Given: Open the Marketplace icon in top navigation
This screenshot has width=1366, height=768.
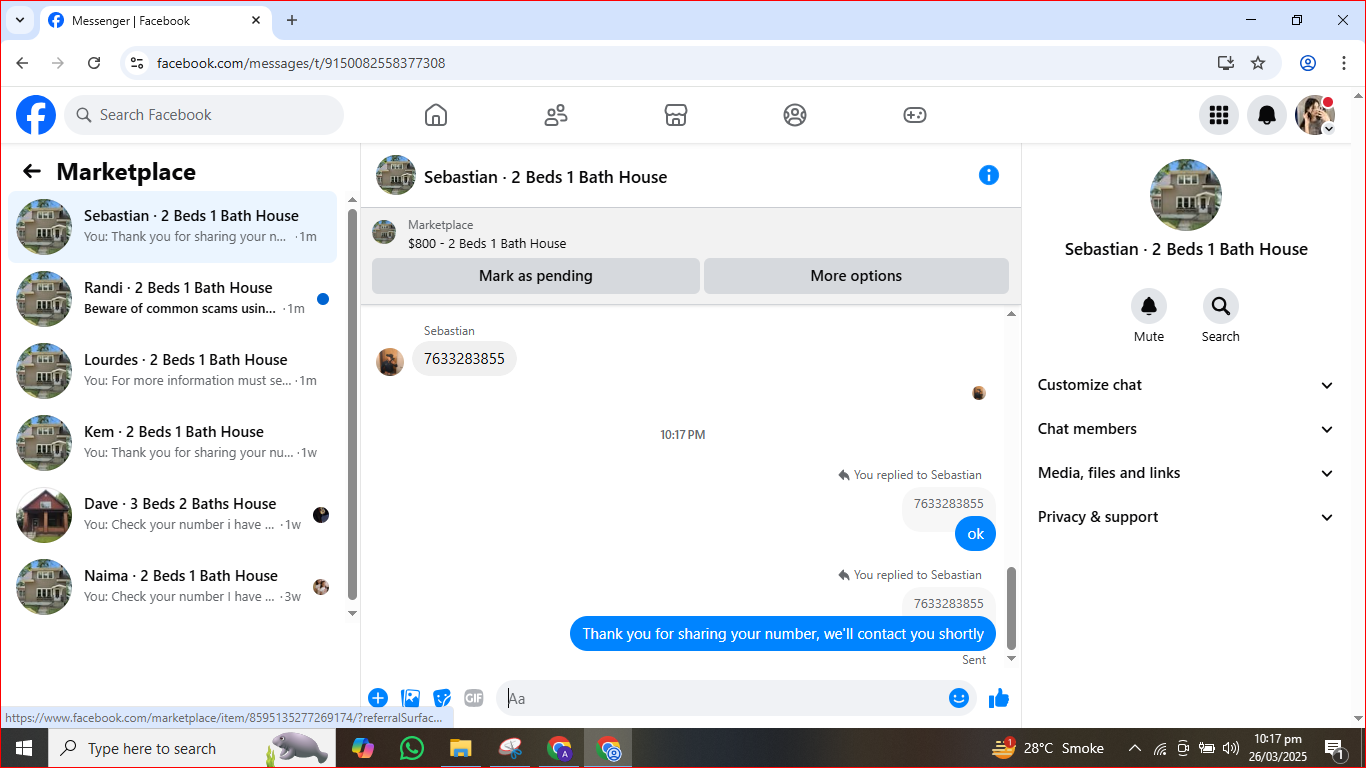Looking at the screenshot, I should [x=676, y=115].
